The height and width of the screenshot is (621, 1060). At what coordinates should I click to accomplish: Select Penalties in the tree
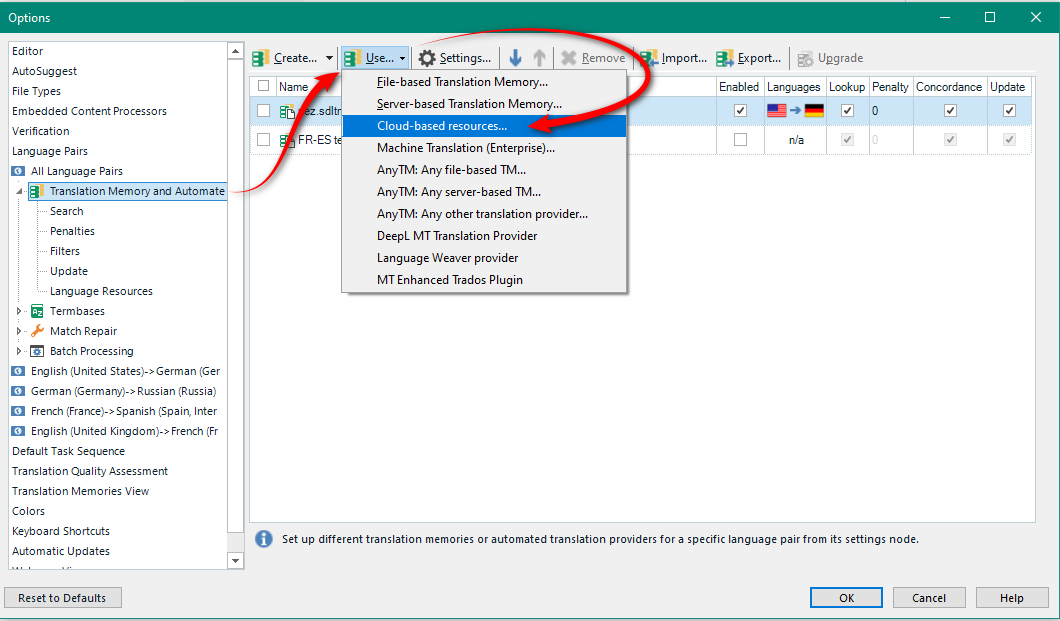point(72,231)
